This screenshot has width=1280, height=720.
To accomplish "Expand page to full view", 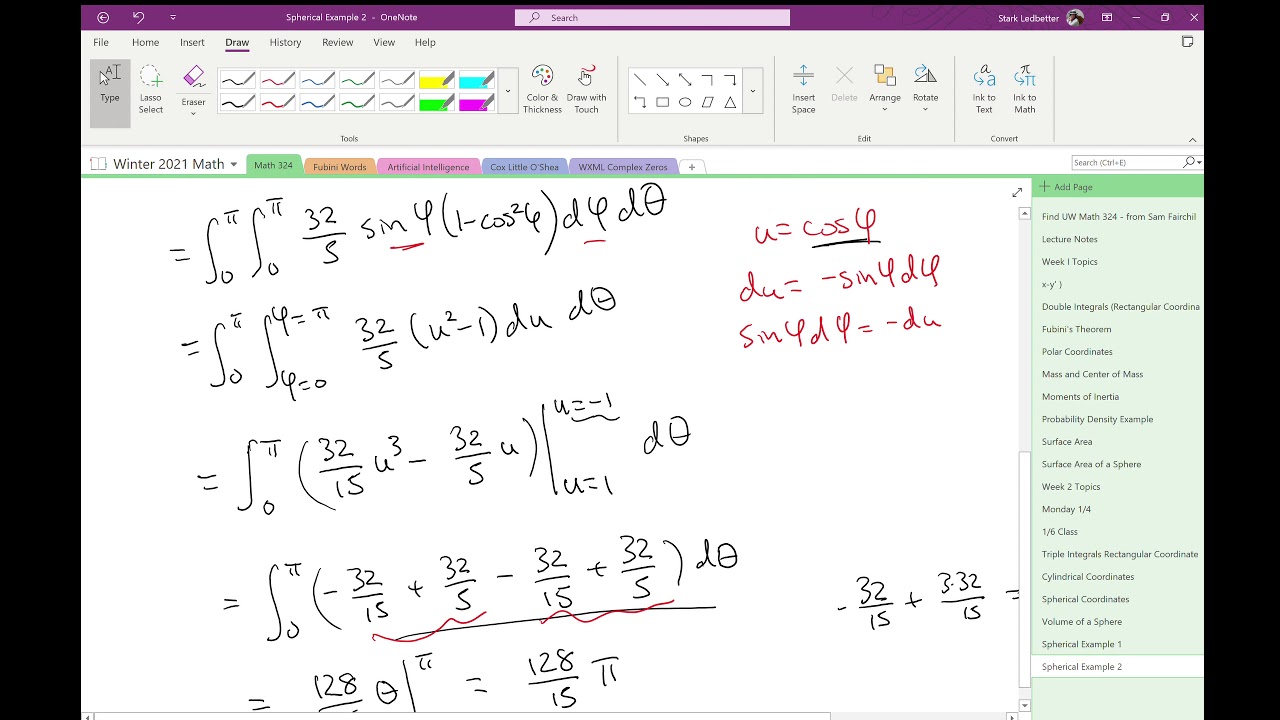I will click(1017, 192).
